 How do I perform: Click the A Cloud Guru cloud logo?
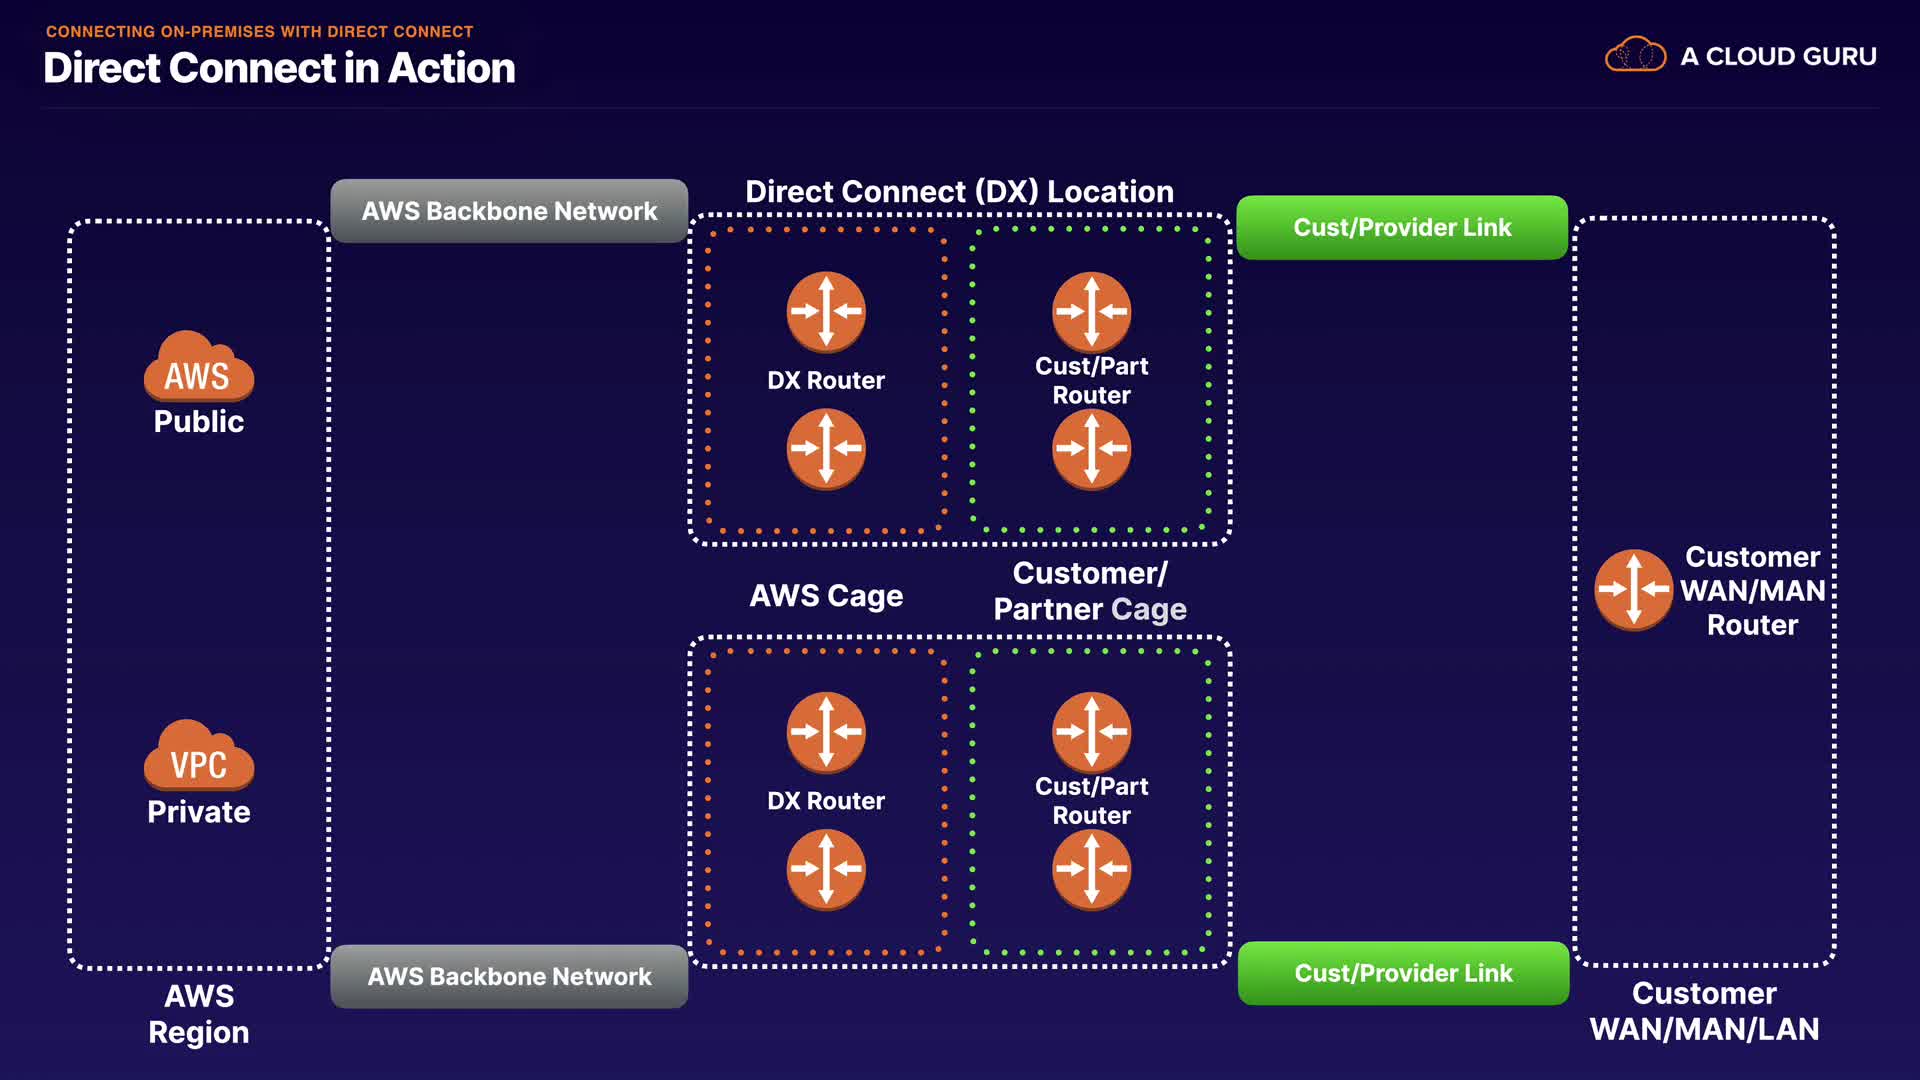pyautogui.click(x=1635, y=55)
